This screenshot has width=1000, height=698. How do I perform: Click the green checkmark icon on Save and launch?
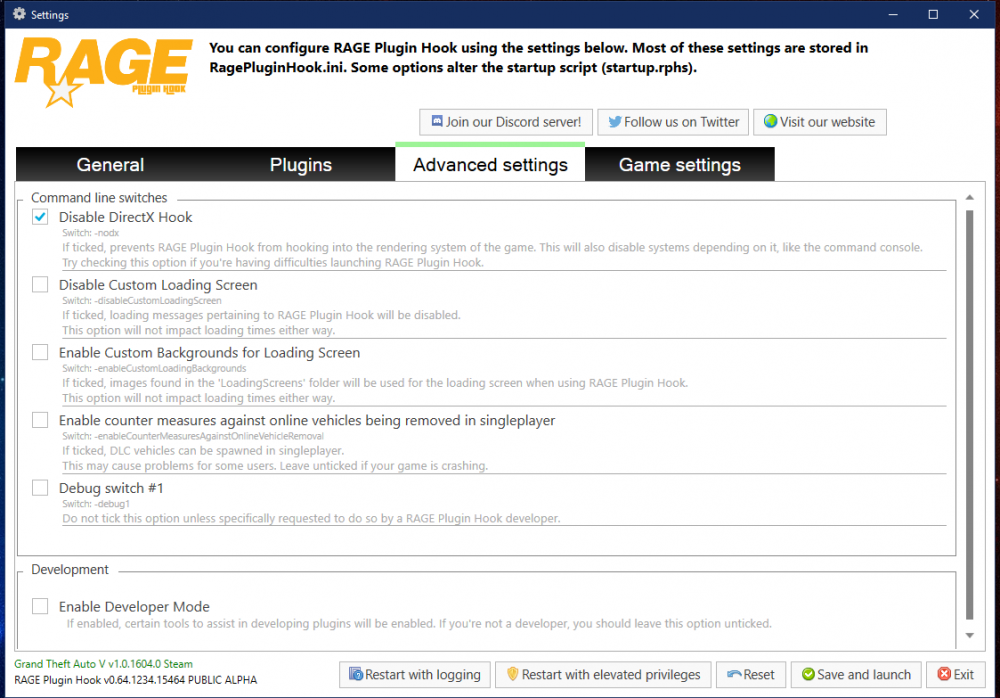pyautogui.click(x=808, y=674)
